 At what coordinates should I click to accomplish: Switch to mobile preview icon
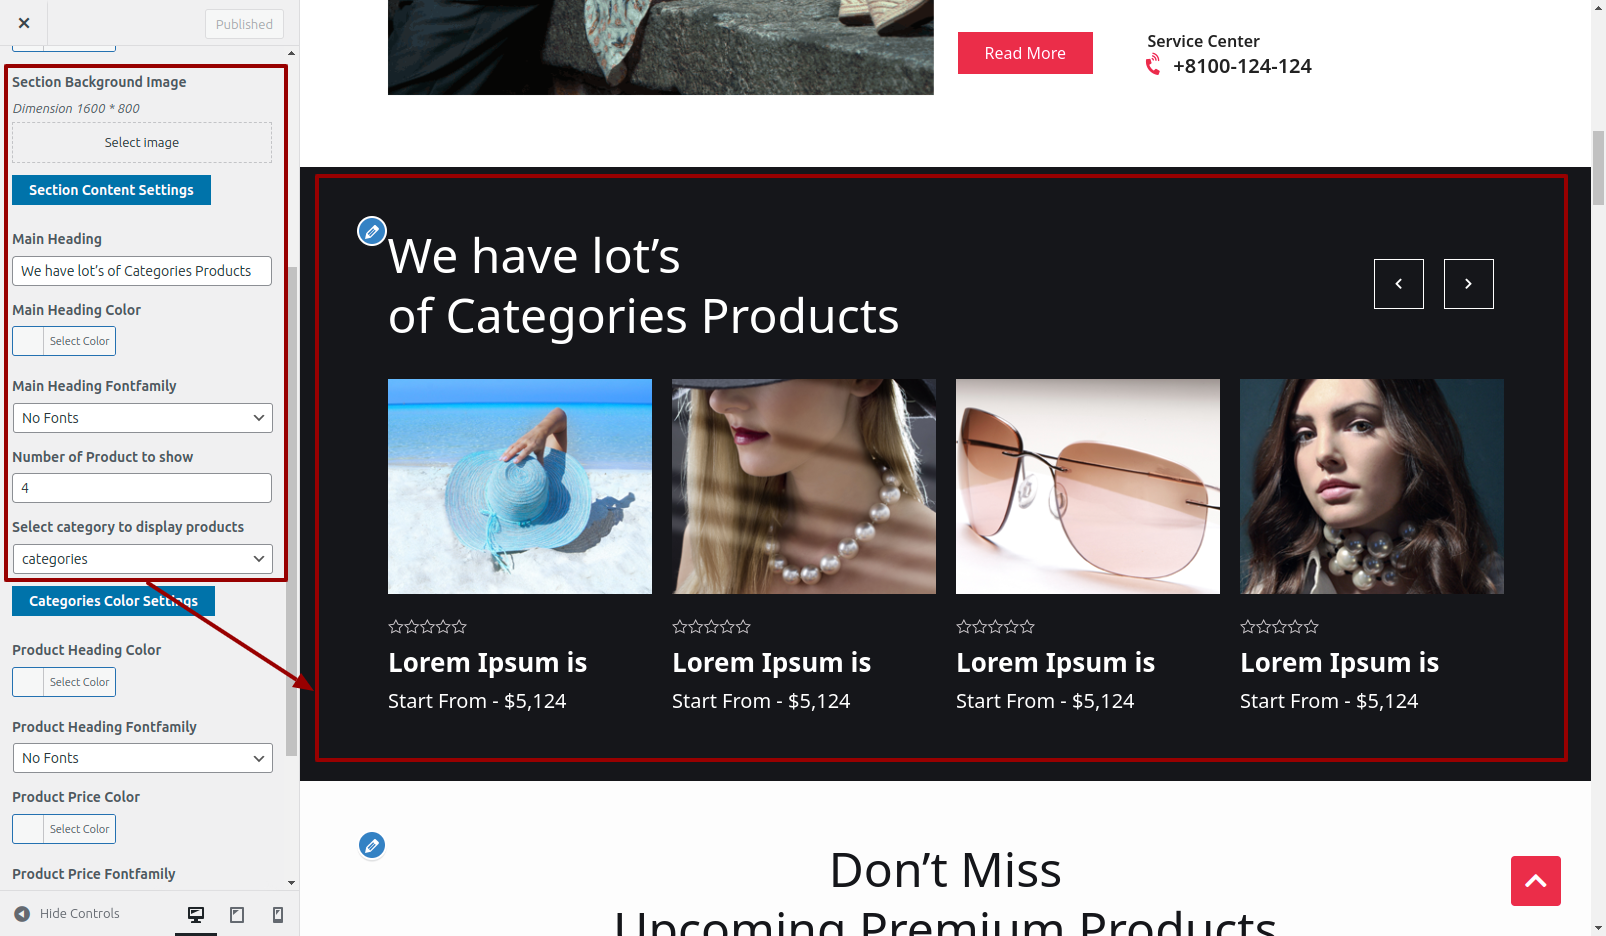[x=278, y=914]
